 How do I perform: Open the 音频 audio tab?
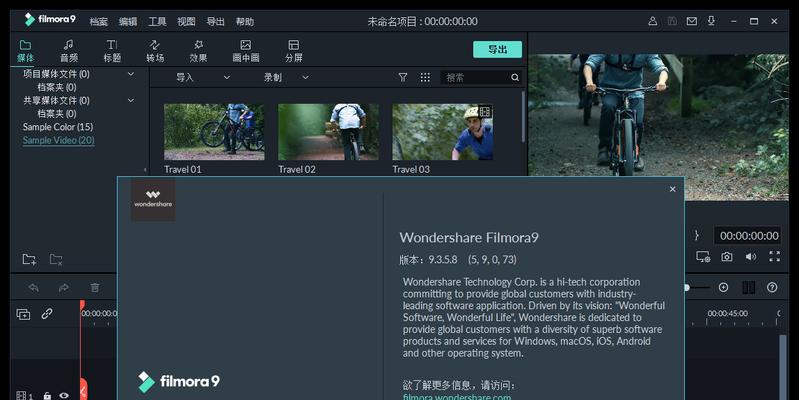tap(69, 51)
